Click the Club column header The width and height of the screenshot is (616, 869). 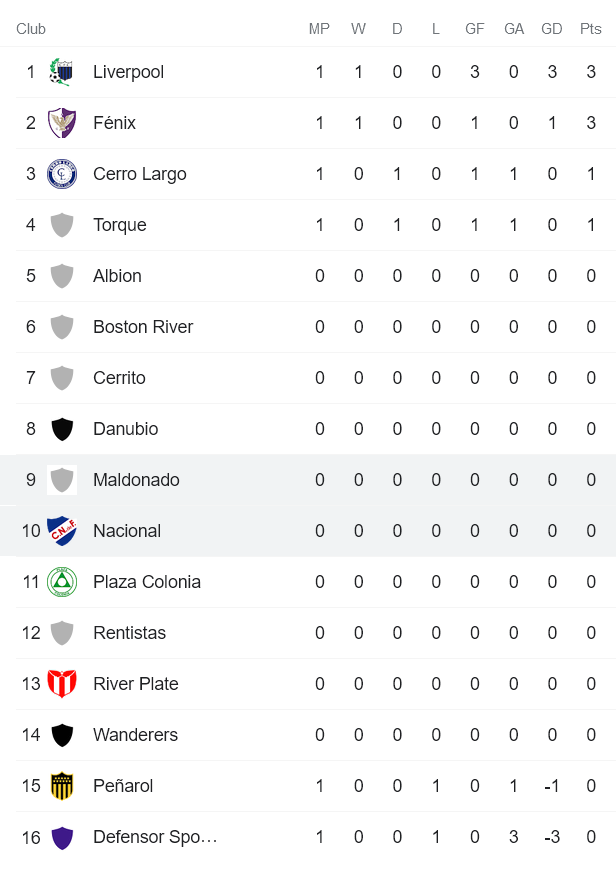[x=31, y=29]
